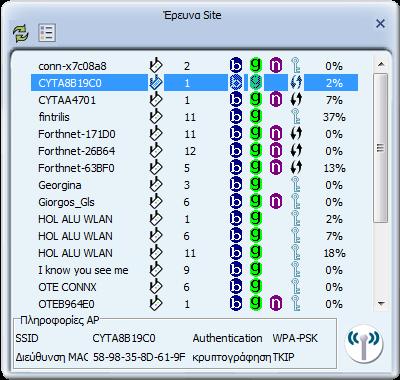Click the key icon in Georgina row

coord(295,184)
